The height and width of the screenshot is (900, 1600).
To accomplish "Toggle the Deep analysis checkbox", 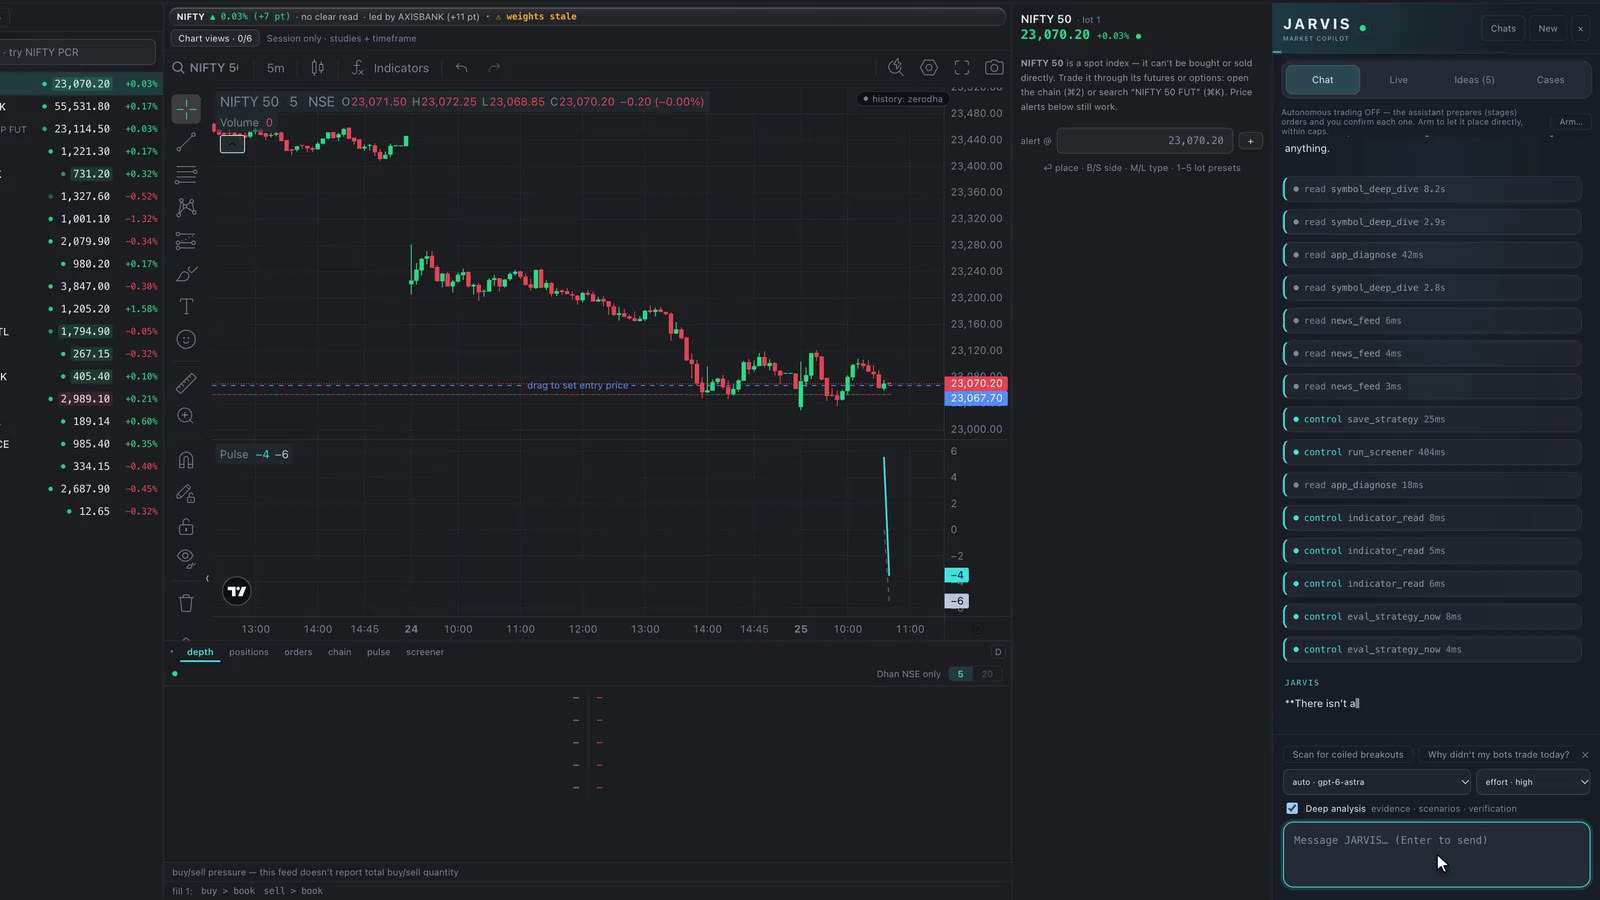I will click(1292, 808).
